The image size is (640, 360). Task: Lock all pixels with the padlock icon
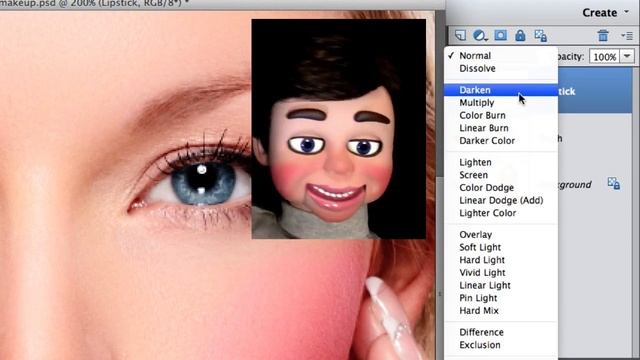coord(520,36)
